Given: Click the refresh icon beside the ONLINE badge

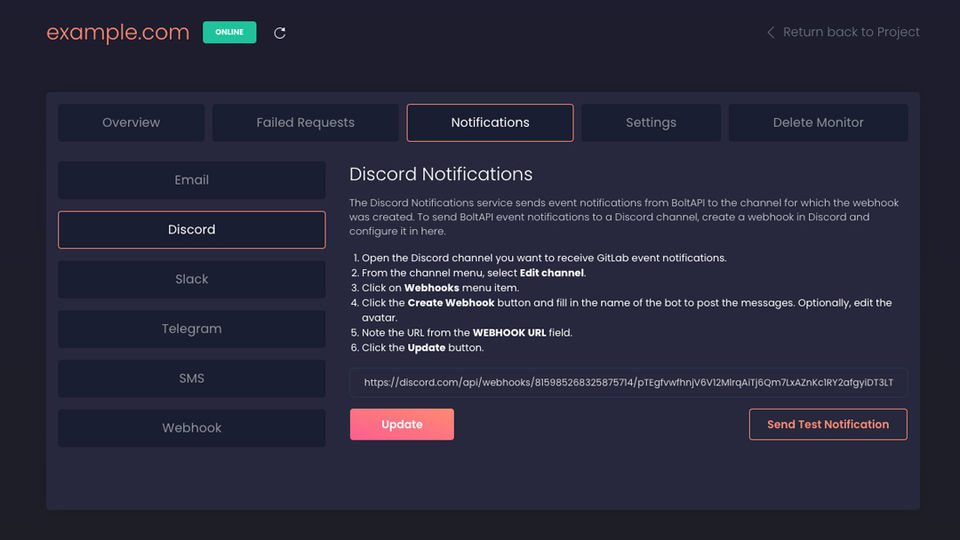Looking at the screenshot, I should (280, 33).
